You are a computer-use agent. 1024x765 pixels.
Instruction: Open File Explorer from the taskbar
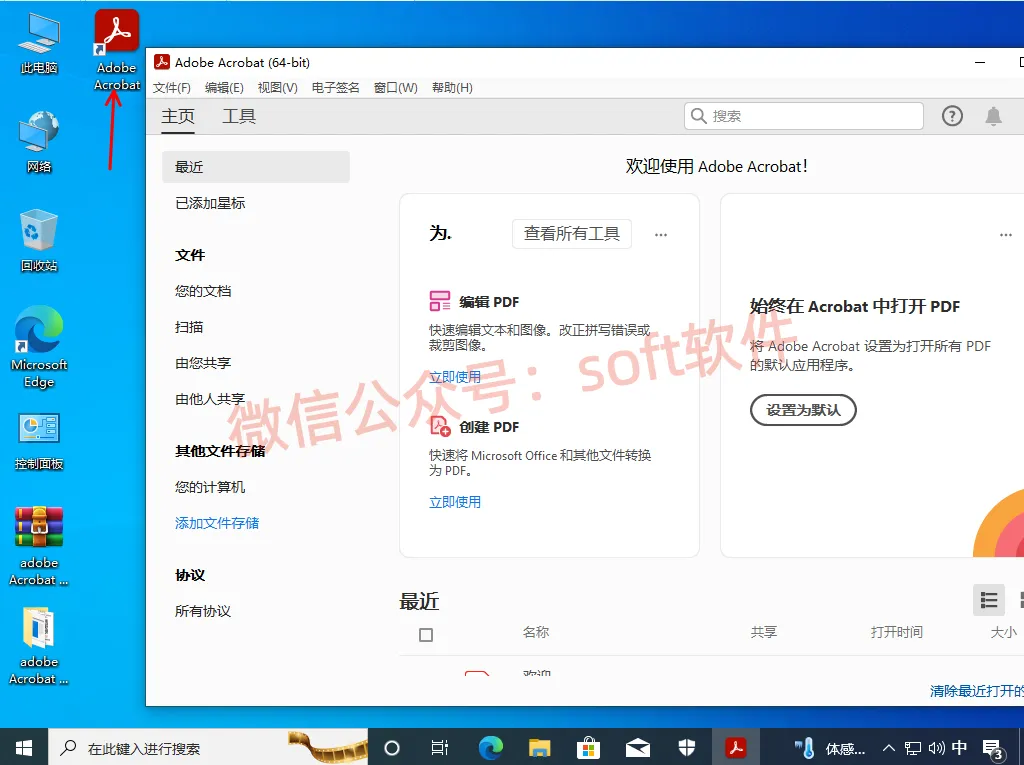pos(539,747)
